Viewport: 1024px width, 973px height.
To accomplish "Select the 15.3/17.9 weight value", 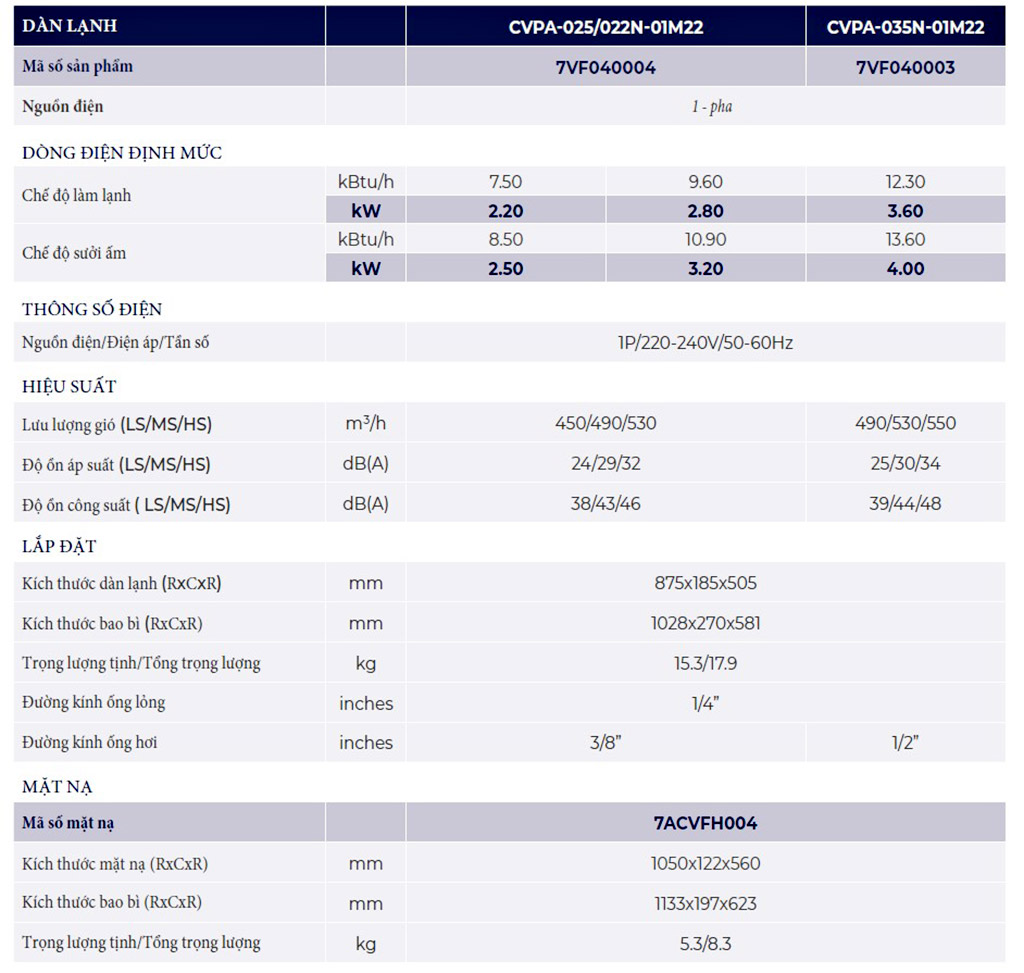I will 705,663.
